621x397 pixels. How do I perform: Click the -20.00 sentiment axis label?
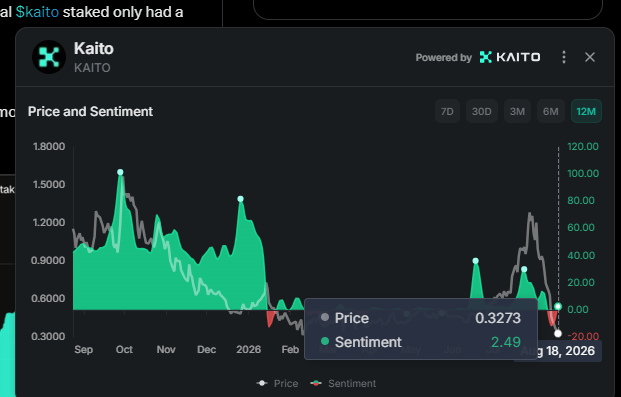(583, 336)
